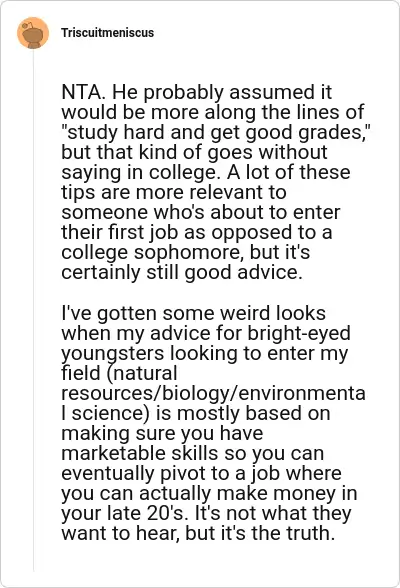Click the phrase "actually make money"
The image size is (400, 588).
pos(236,494)
